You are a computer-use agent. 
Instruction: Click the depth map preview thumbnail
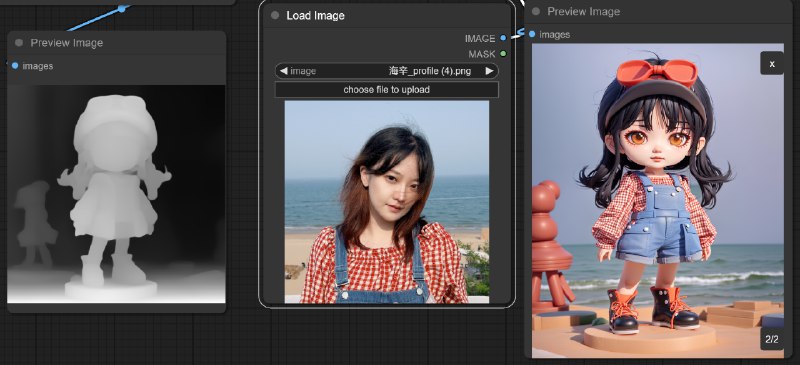(x=116, y=193)
